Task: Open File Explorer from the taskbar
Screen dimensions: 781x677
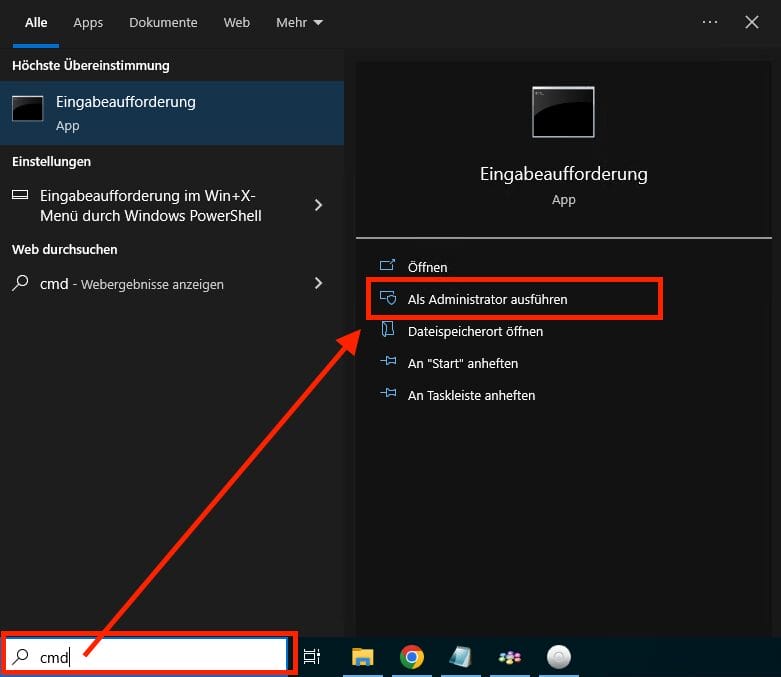Action: tap(362, 657)
